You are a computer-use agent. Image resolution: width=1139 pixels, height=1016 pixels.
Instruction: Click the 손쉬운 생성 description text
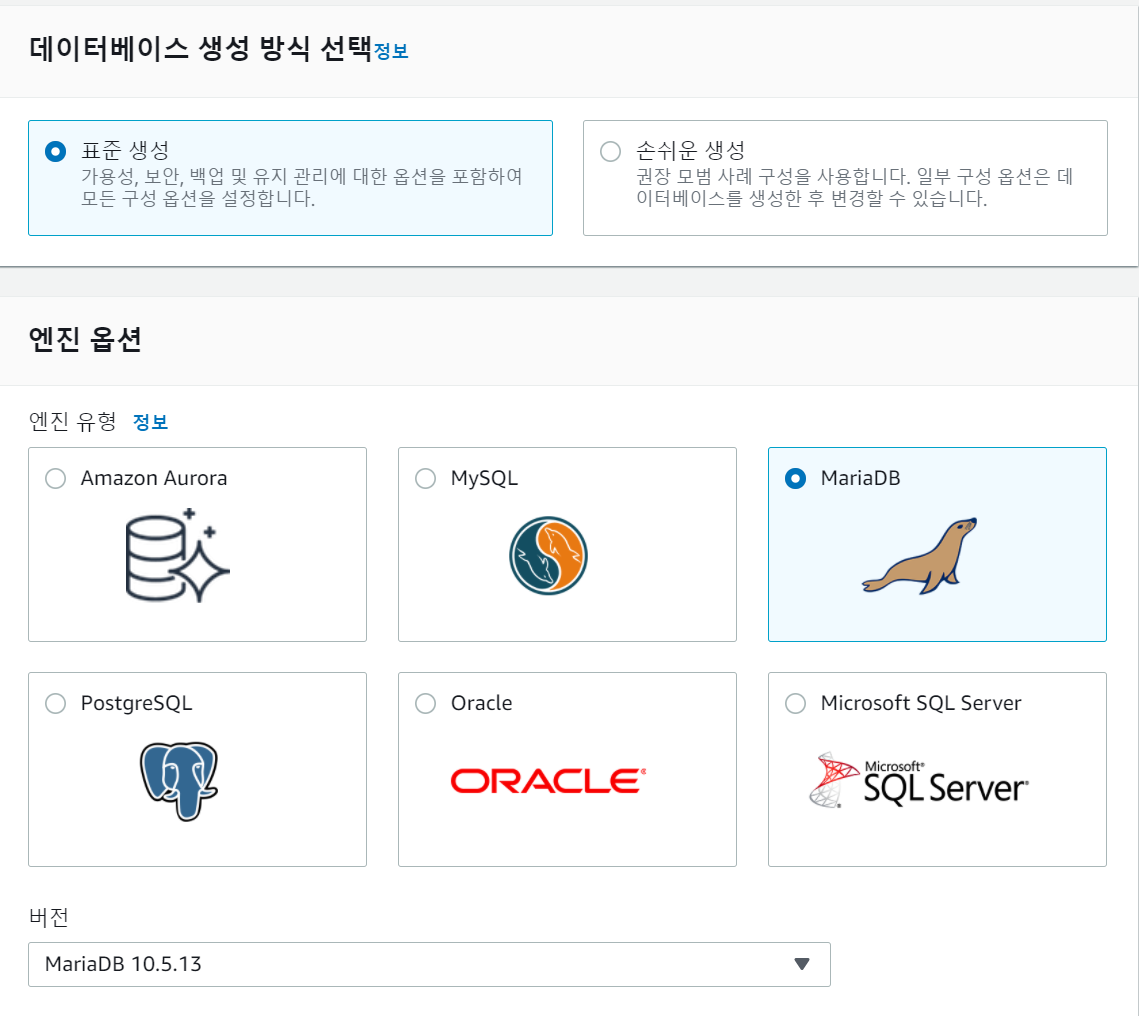tap(854, 187)
